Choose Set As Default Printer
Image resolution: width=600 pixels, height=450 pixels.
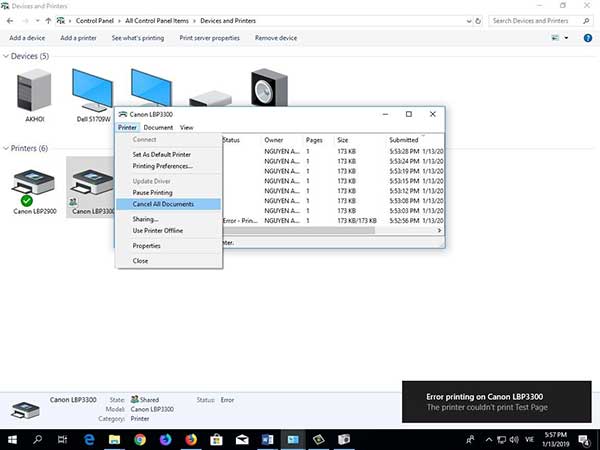point(168,155)
